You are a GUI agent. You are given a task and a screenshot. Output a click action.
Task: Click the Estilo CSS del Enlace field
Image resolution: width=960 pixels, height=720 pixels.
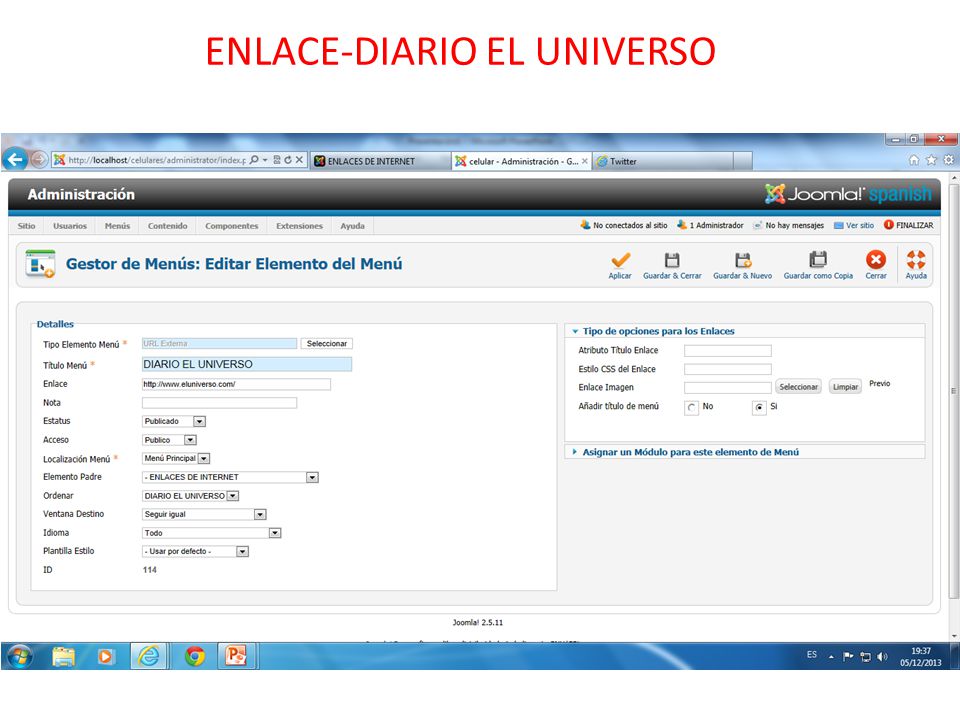(x=727, y=369)
